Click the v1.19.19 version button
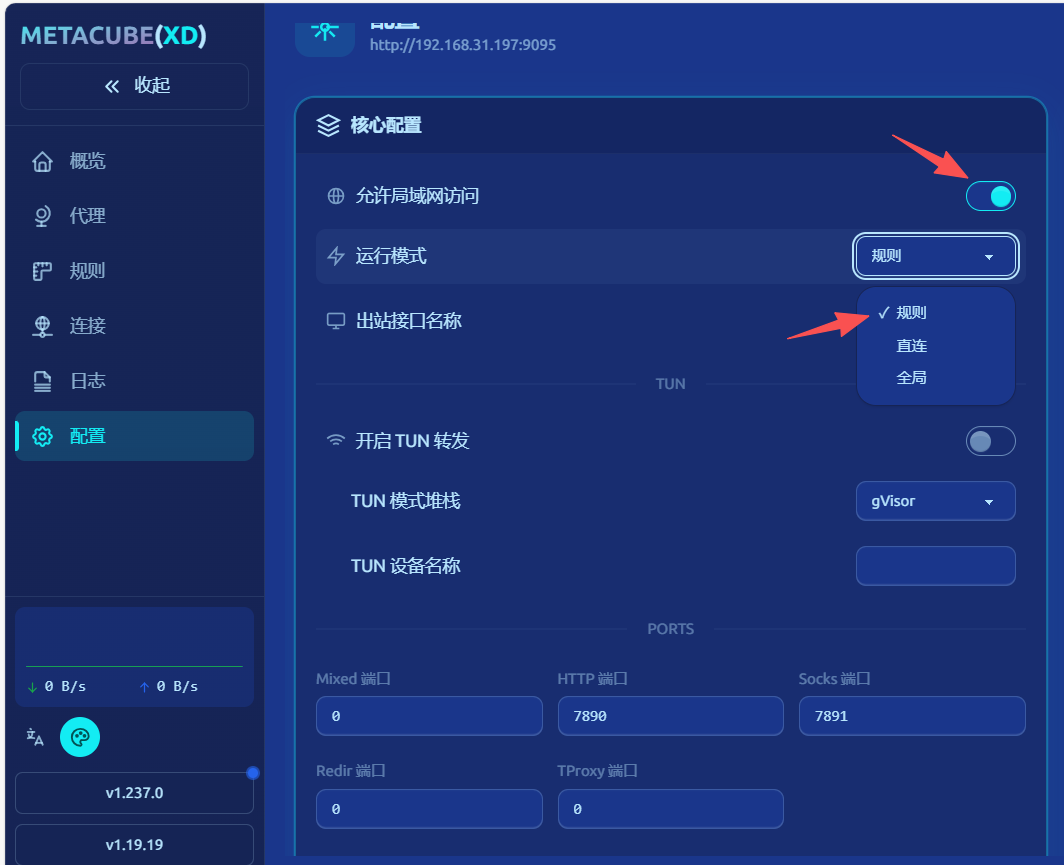The image size is (1064, 865). coord(134,845)
